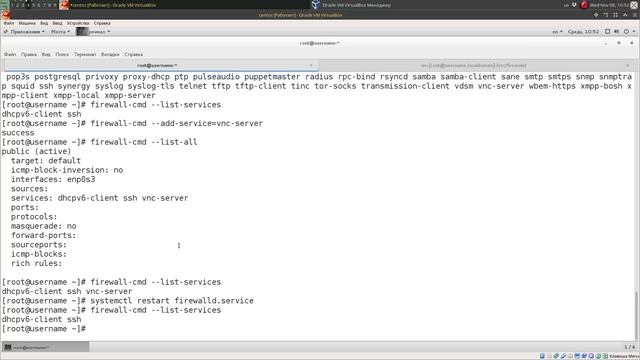Open VirtualBox Вид menu

pos(44,23)
